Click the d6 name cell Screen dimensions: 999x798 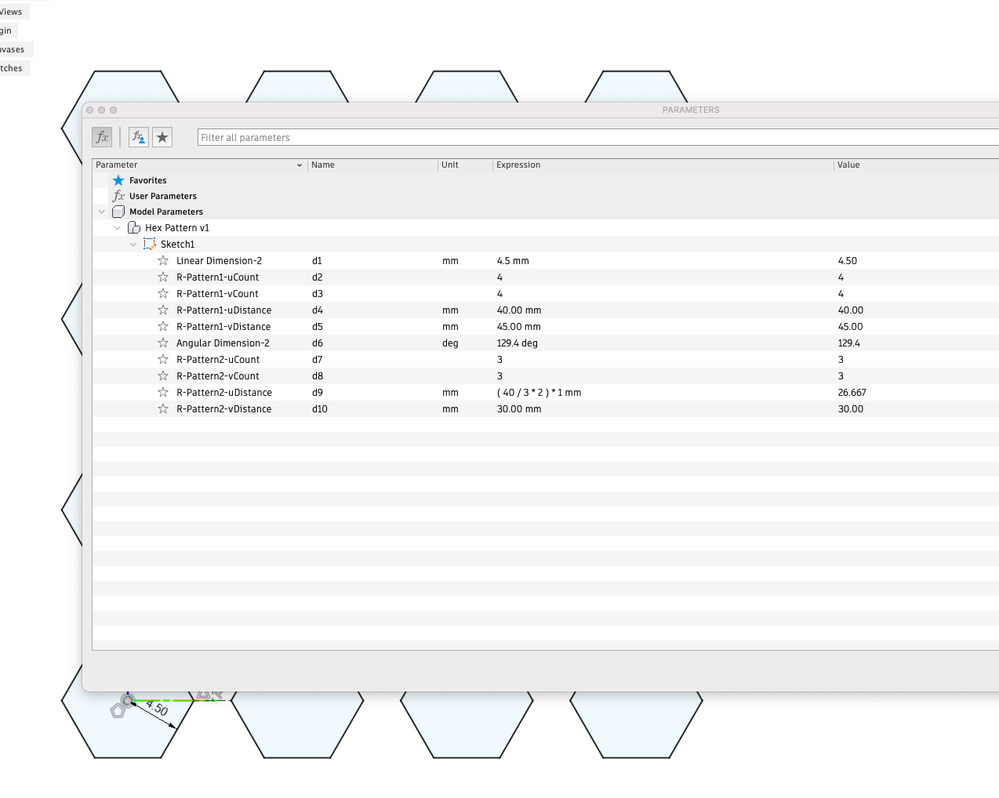pyautogui.click(x=317, y=343)
